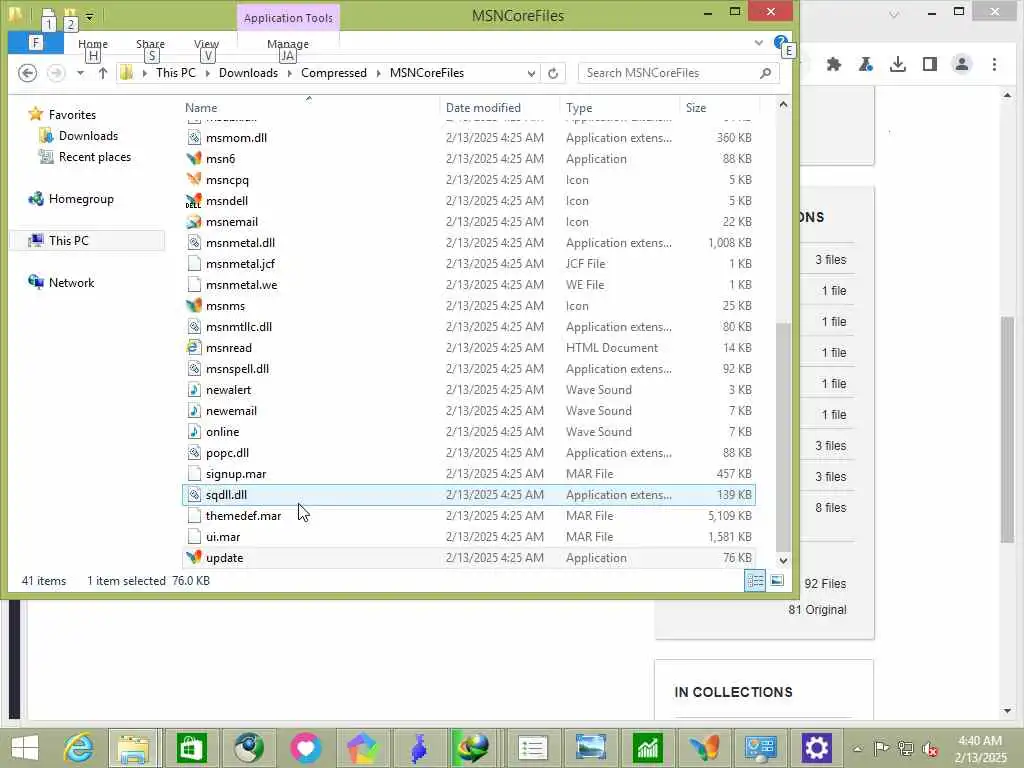Open Quick Access Toolbar customize dropdown
Viewport: 1024px width, 768px height.
pyautogui.click(x=90, y=16)
